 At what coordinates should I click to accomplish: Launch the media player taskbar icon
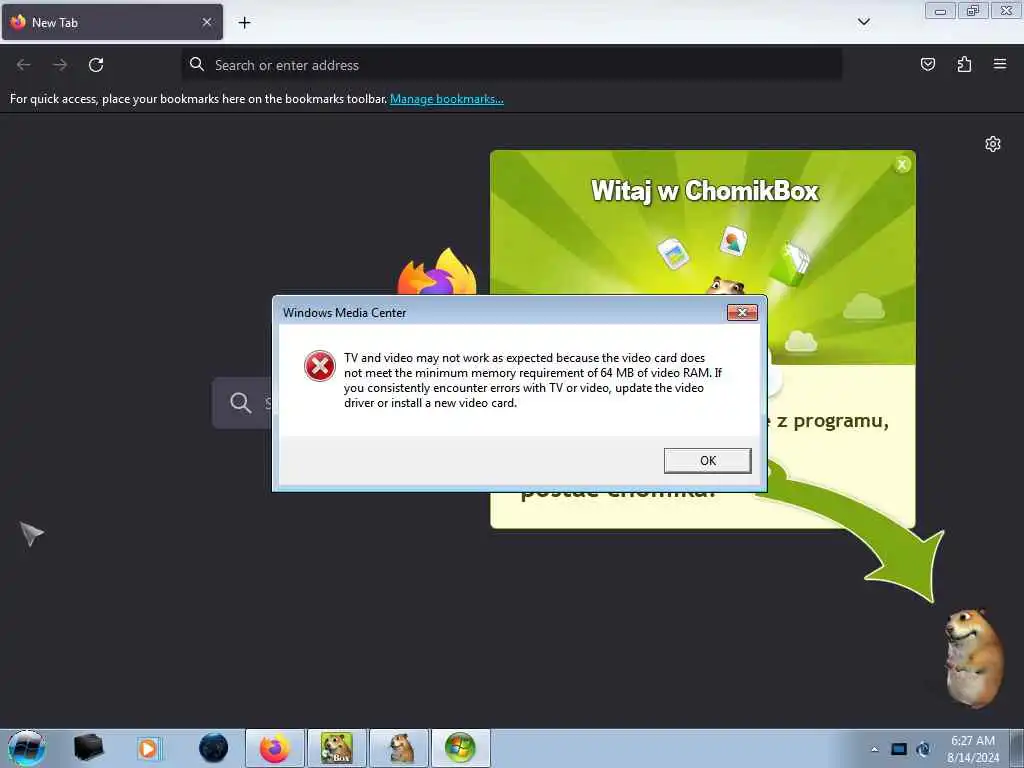[148, 748]
